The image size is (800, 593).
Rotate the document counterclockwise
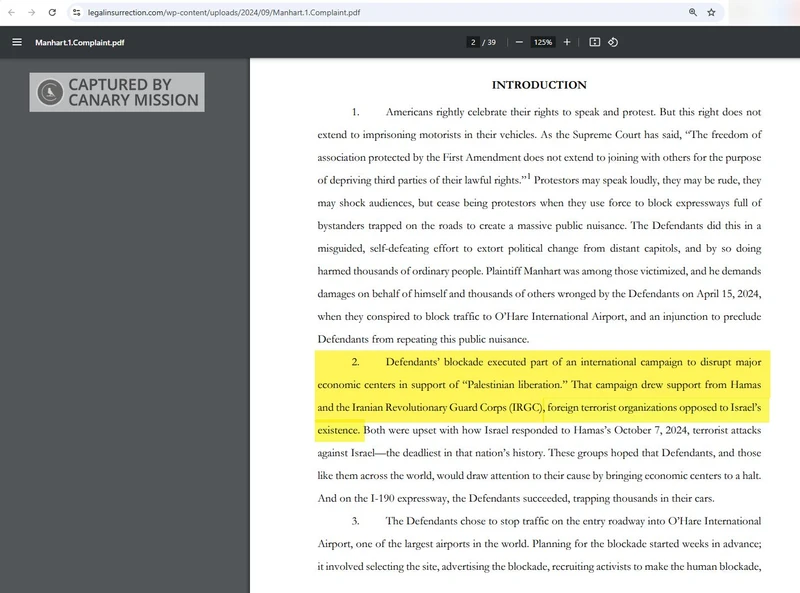click(x=613, y=42)
